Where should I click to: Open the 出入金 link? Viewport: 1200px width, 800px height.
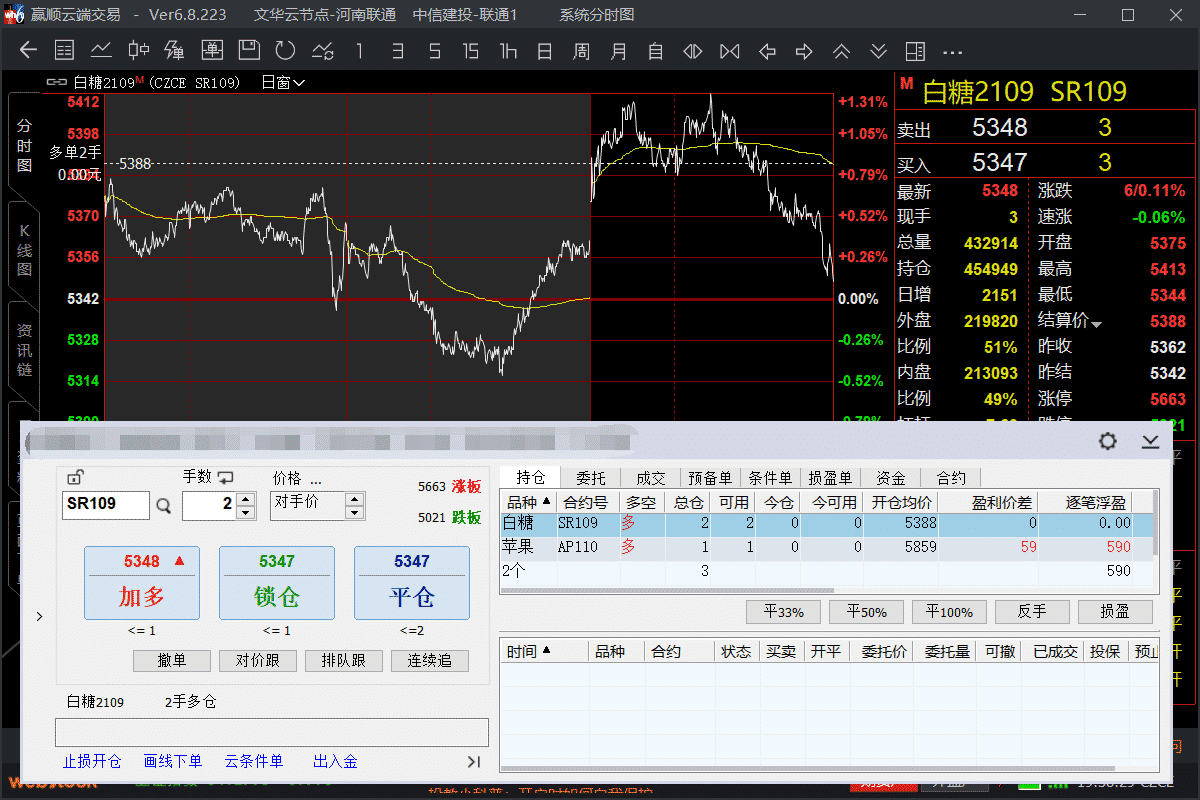pos(335,761)
